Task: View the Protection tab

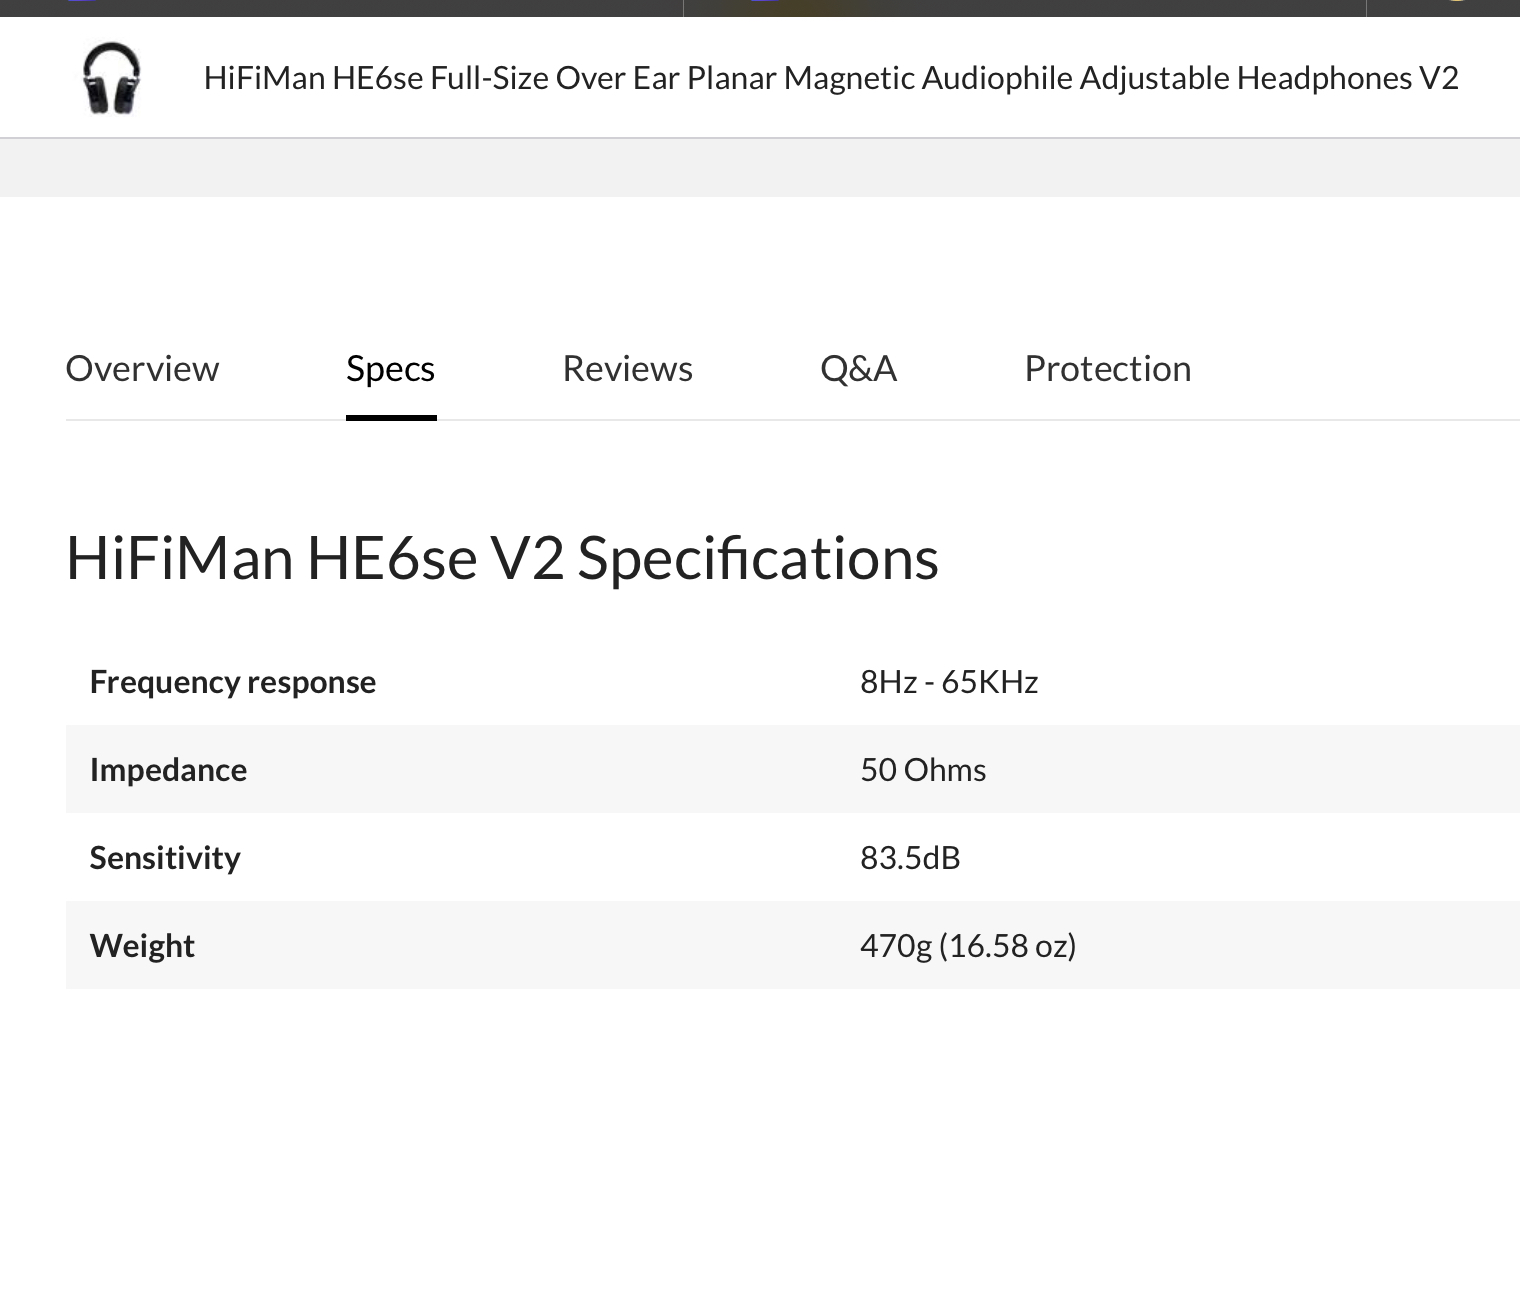Action: (1107, 369)
